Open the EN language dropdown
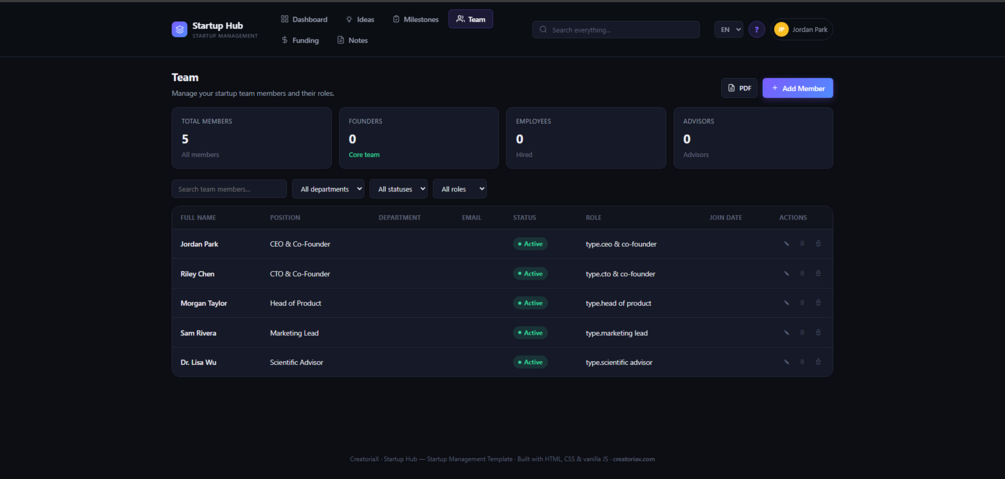 729,29
